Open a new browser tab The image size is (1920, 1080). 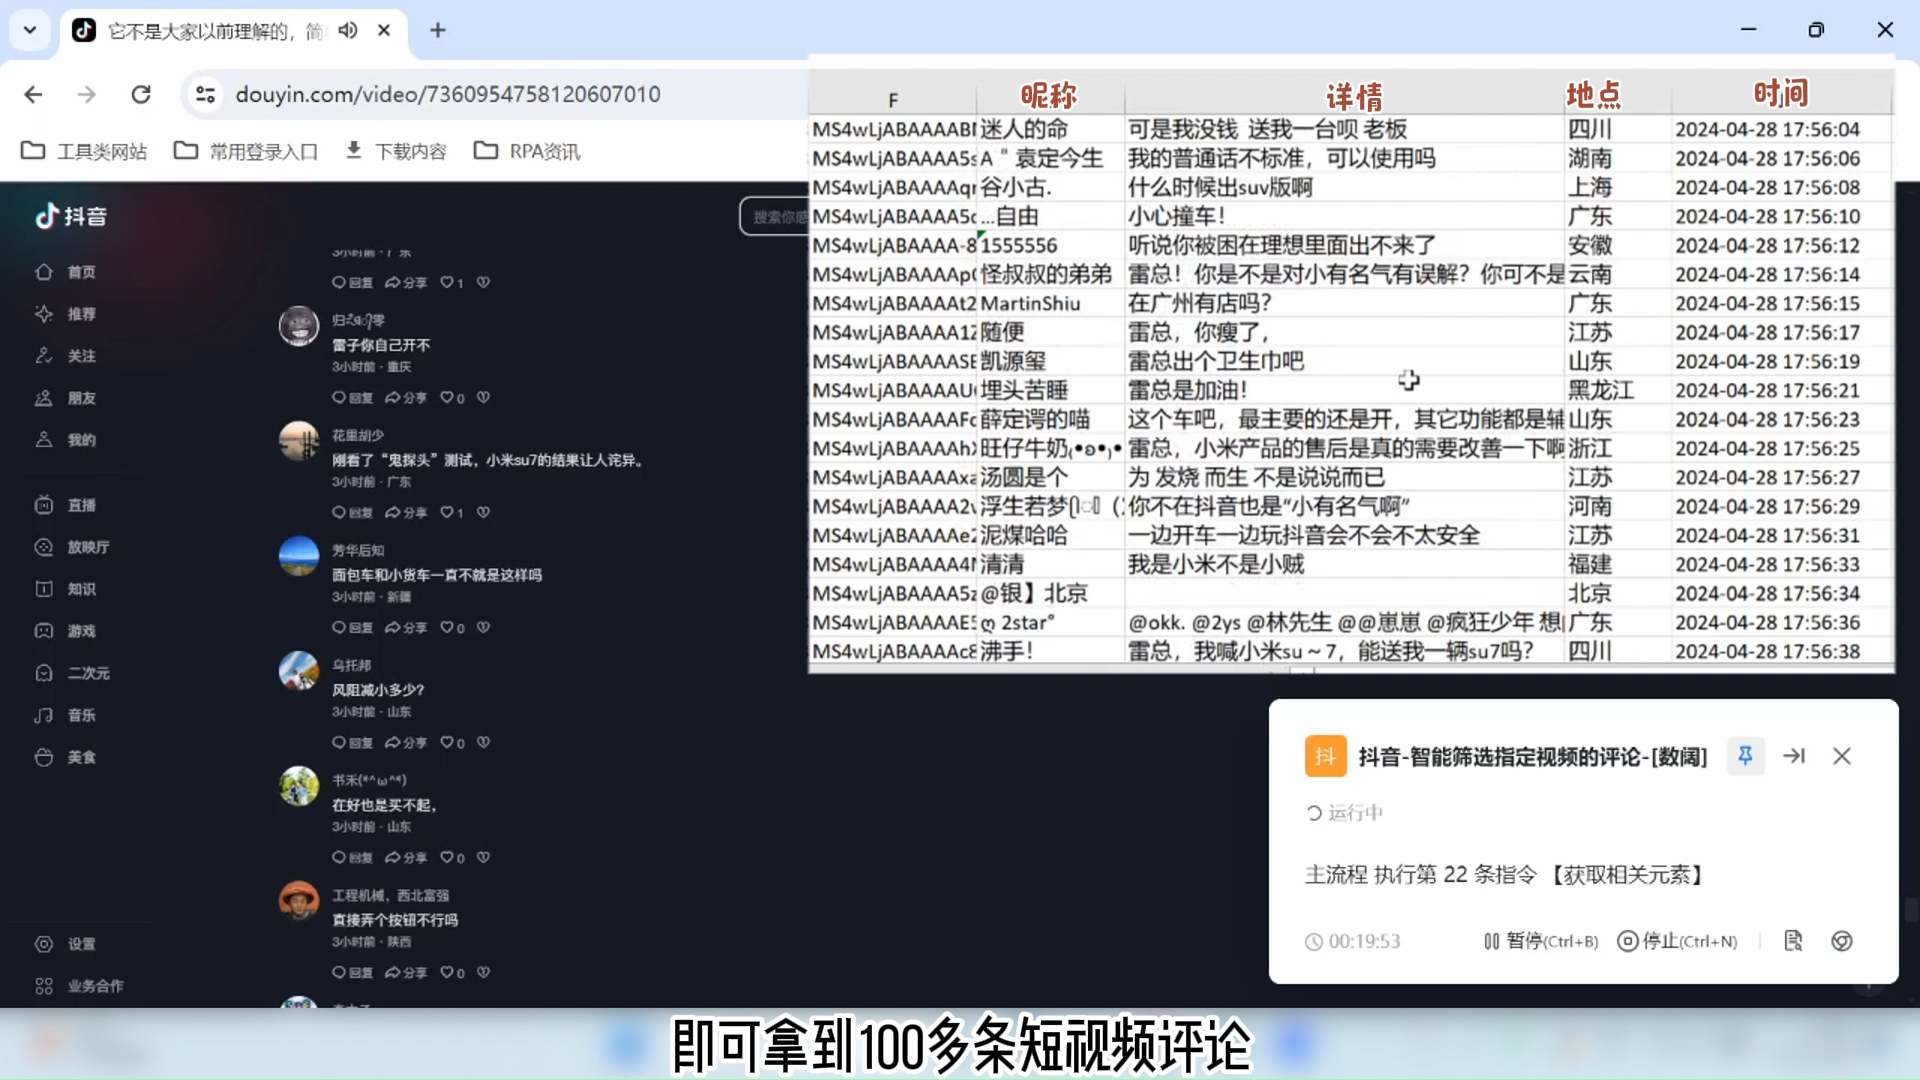point(438,30)
